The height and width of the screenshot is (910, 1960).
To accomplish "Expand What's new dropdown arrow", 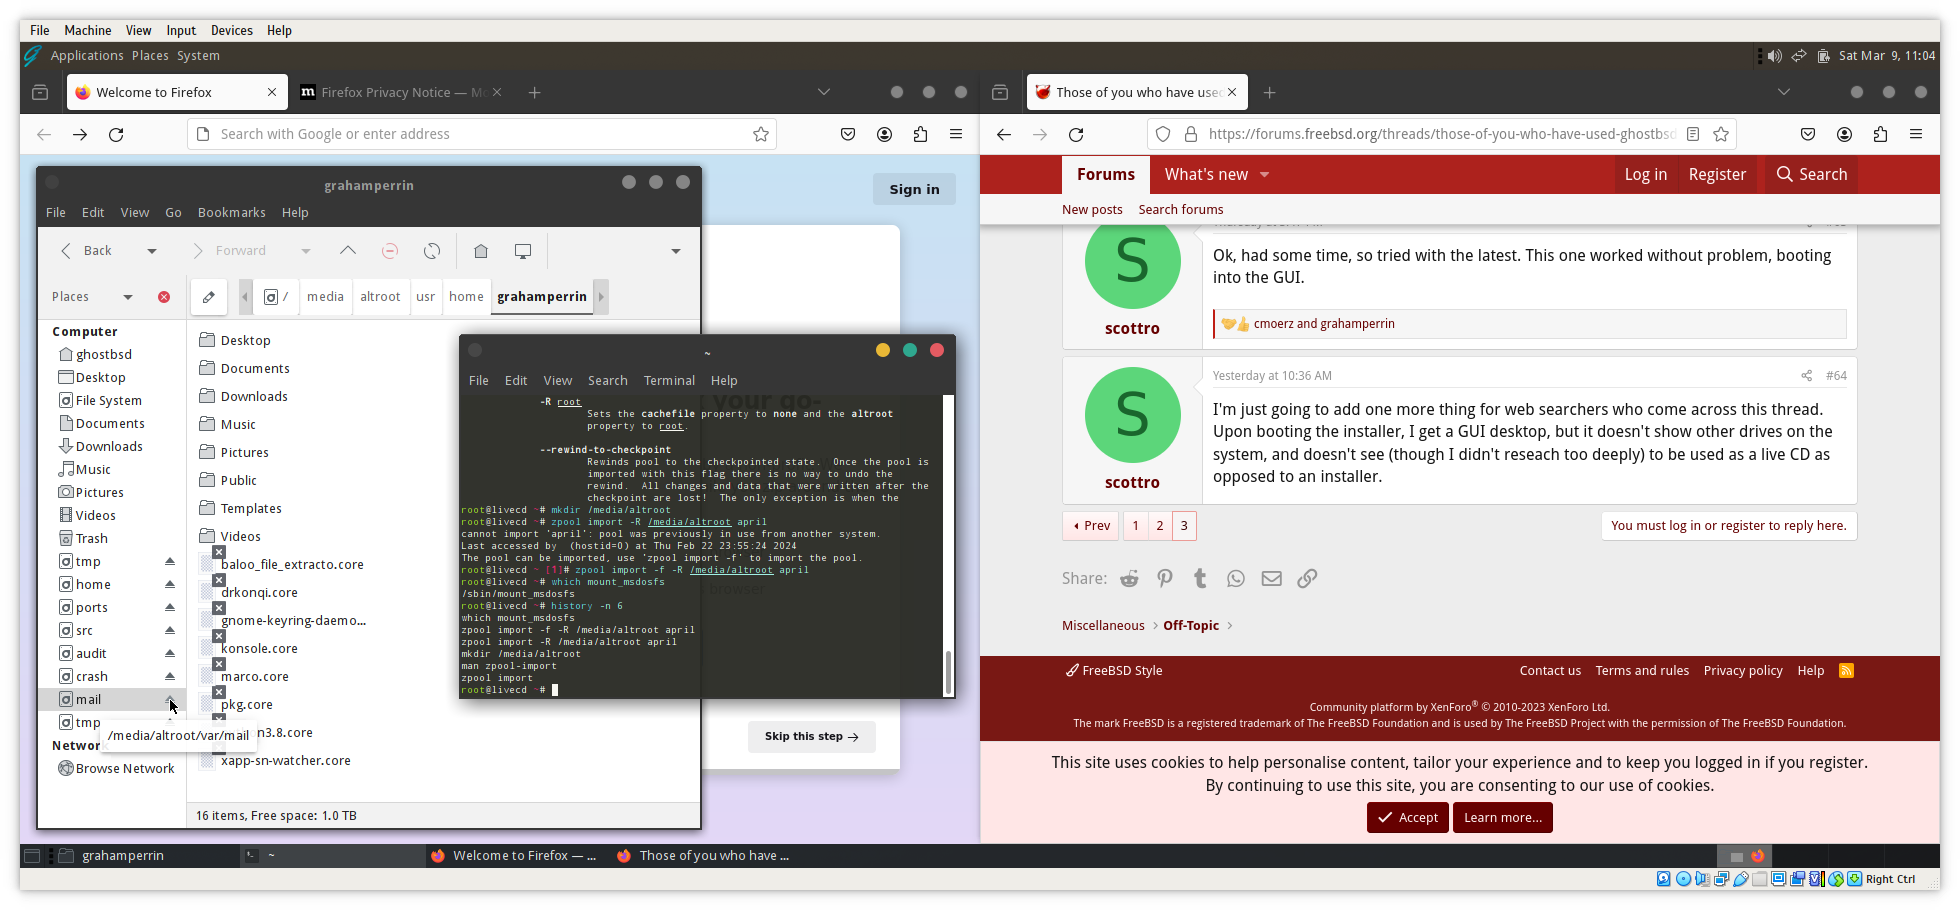I will coord(1264,175).
